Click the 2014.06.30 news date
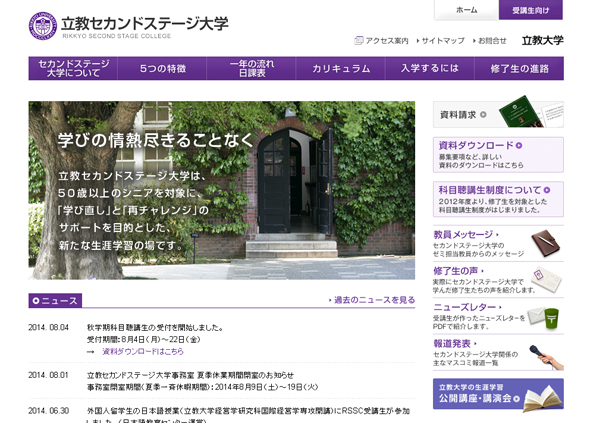 coord(49,411)
